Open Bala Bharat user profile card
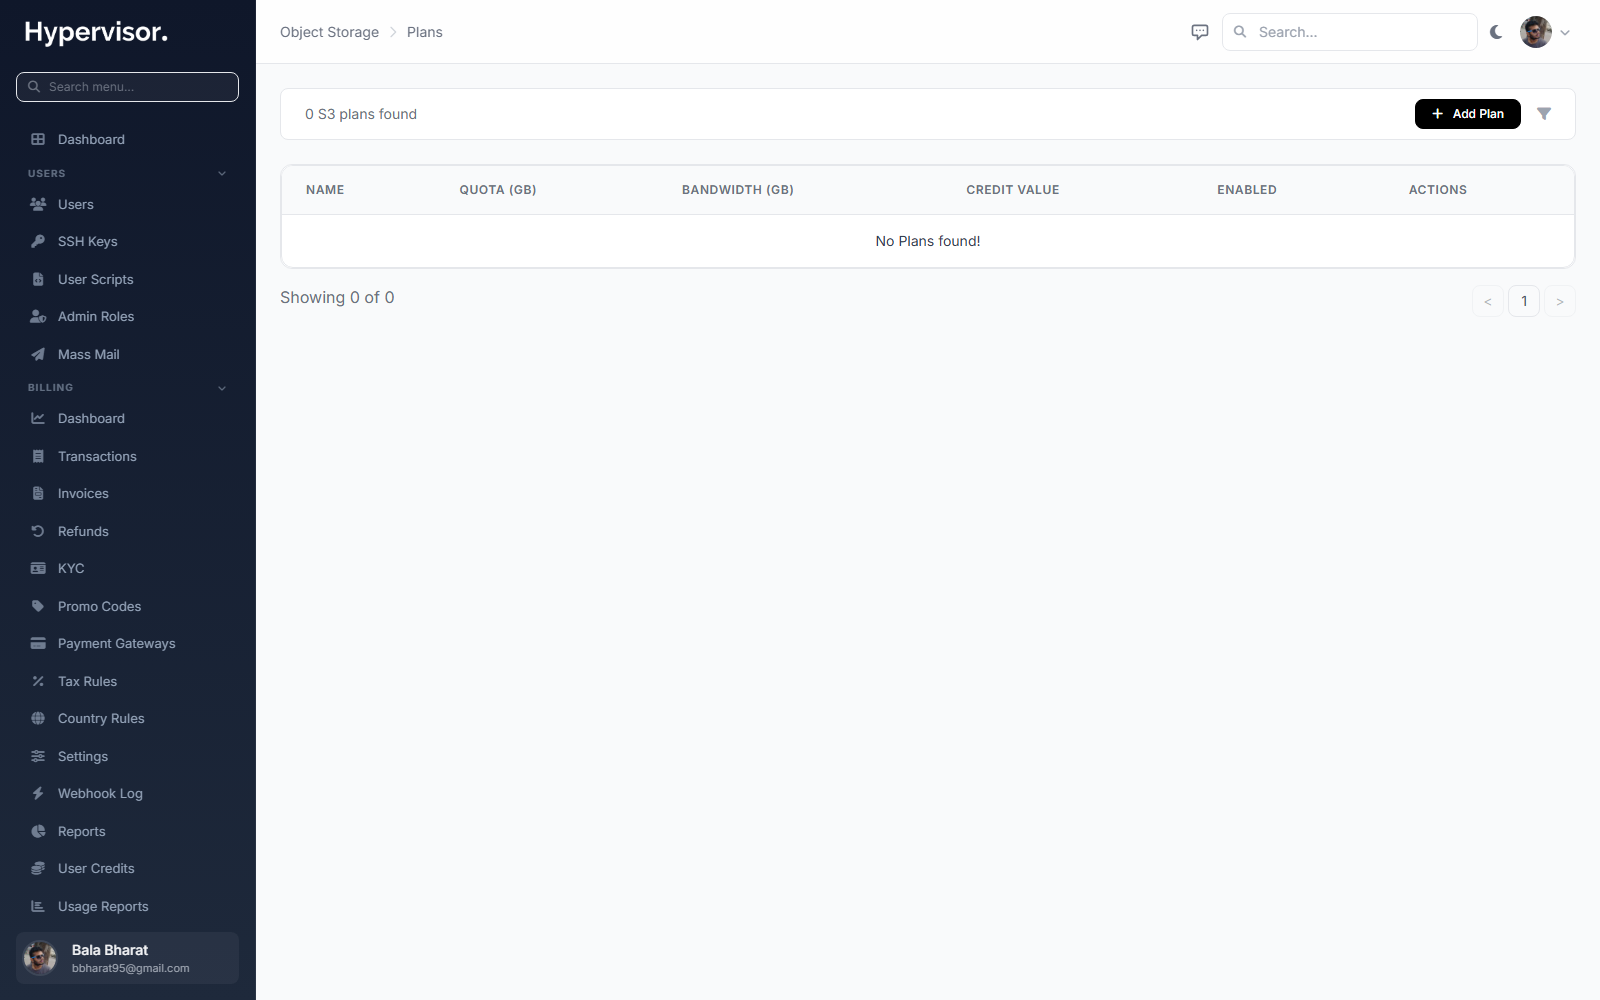Image resolution: width=1600 pixels, height=1000 pixels. [x=127, y=958]
